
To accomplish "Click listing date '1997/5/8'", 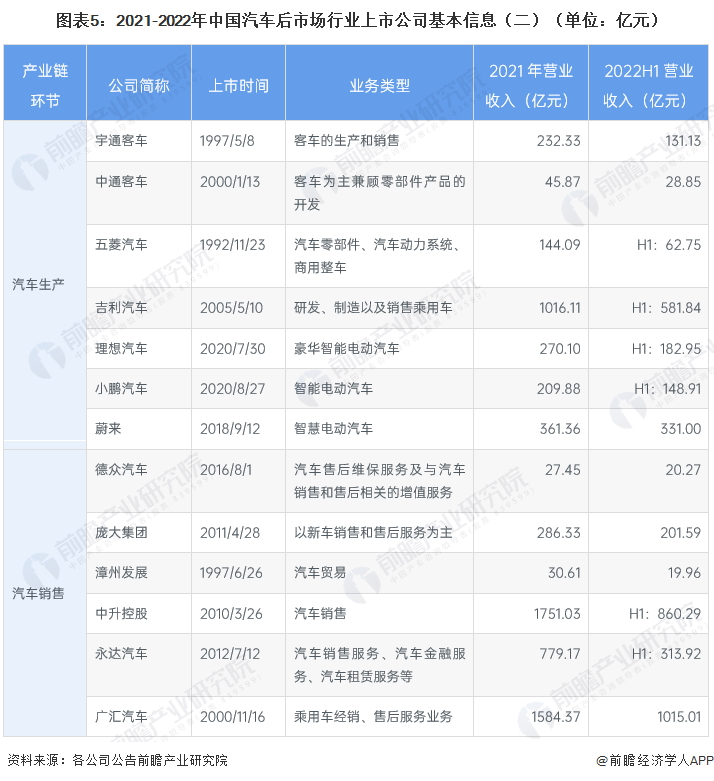I will (x=227, y=141).
